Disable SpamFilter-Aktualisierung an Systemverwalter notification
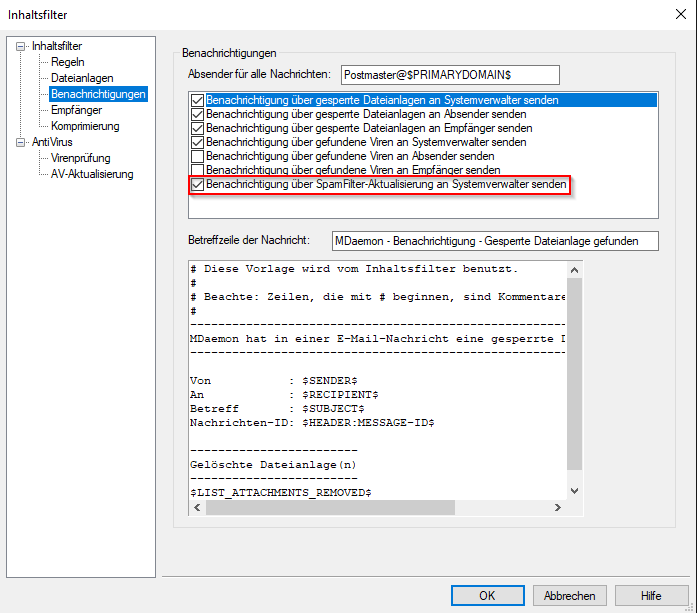The image size is (697, 613). [x=197, y=185]
